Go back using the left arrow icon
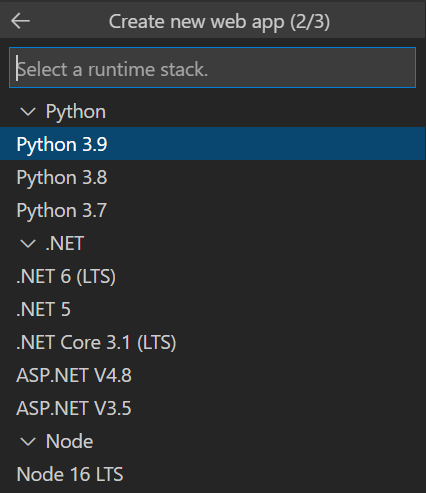426x493 pixels. click(20, 21)
